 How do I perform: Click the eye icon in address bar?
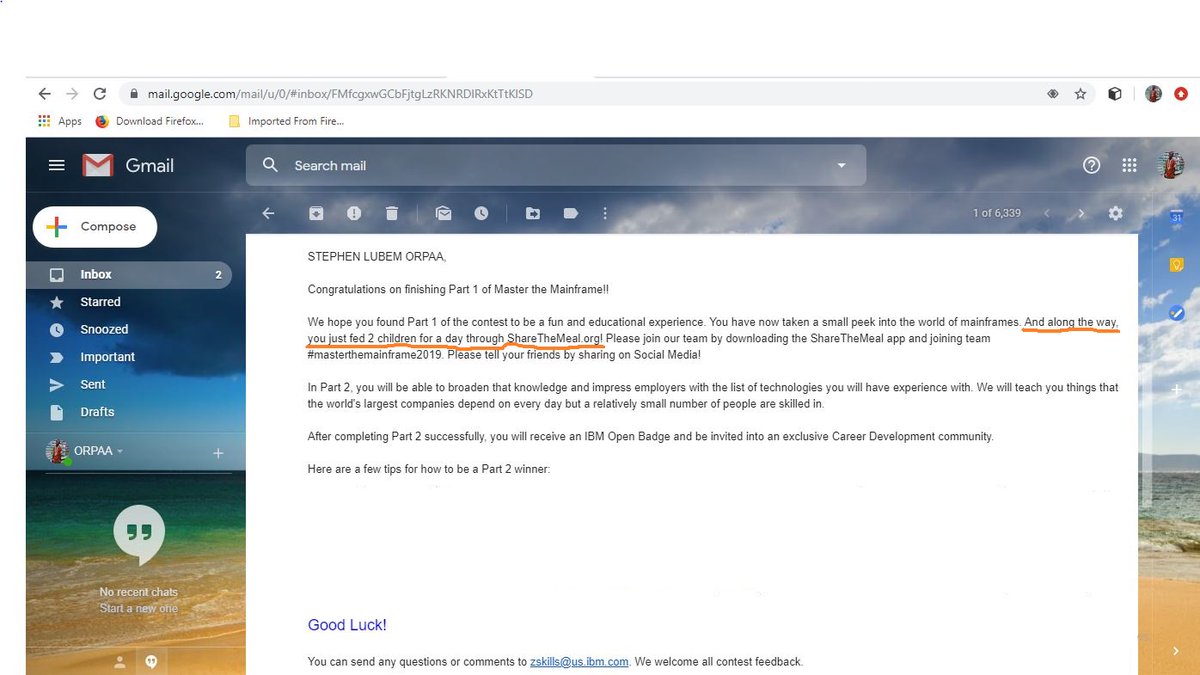coord(1052,94)
